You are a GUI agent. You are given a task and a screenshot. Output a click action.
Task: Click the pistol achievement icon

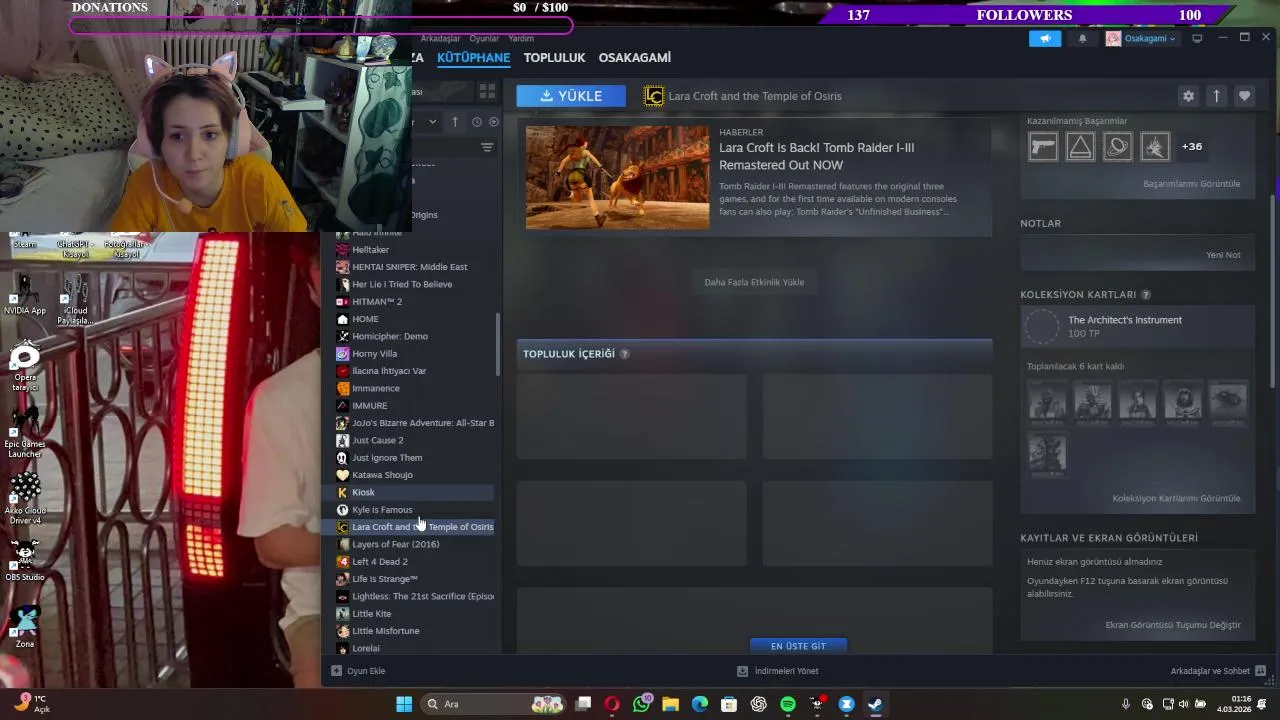(1043, 146)
